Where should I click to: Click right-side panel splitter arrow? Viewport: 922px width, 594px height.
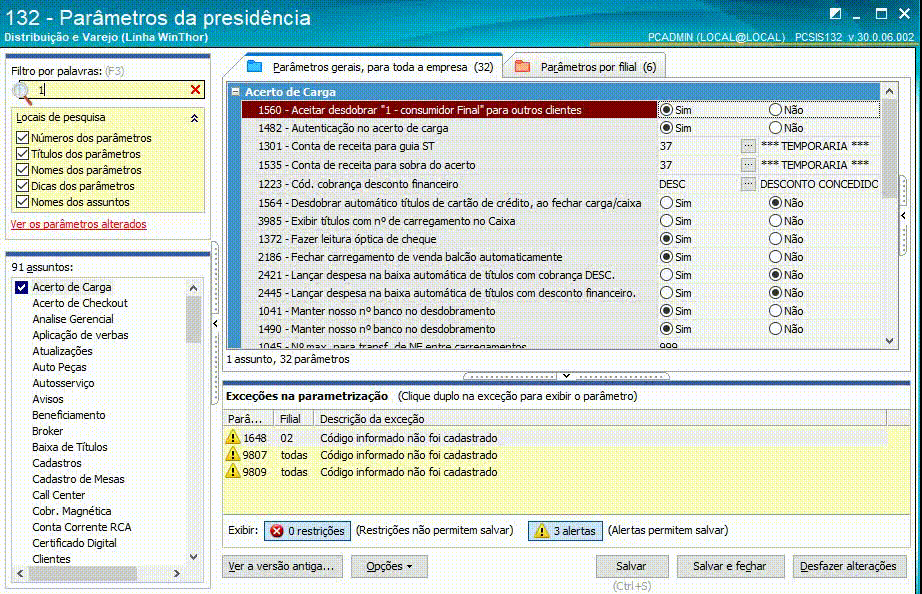tap(903, 216)
